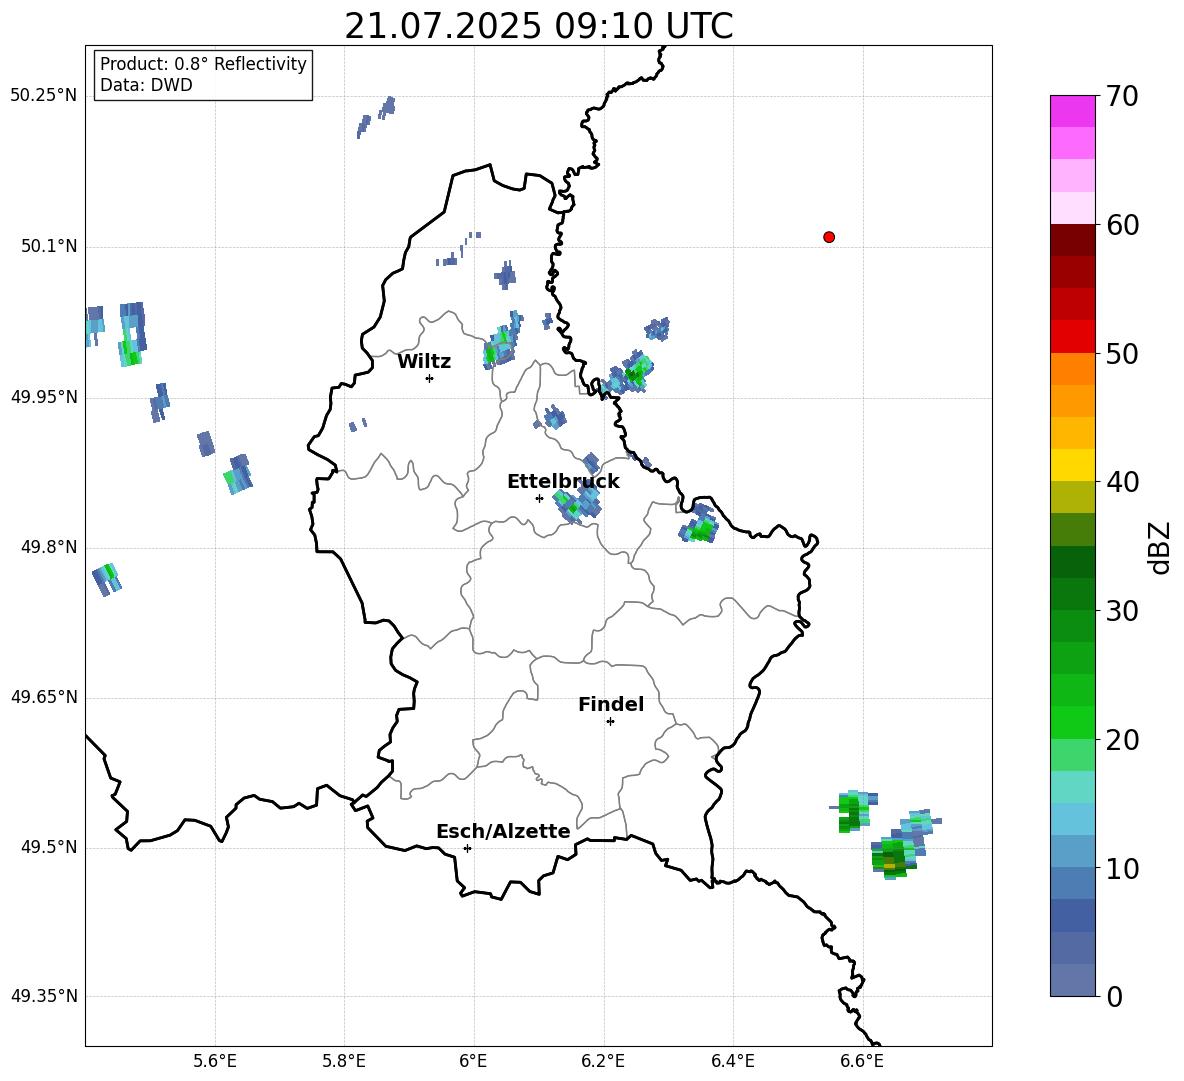Click the colorbar value 60
Image resolution: width=1184 pixels, height=1081 pixels.
(1122, 225)
